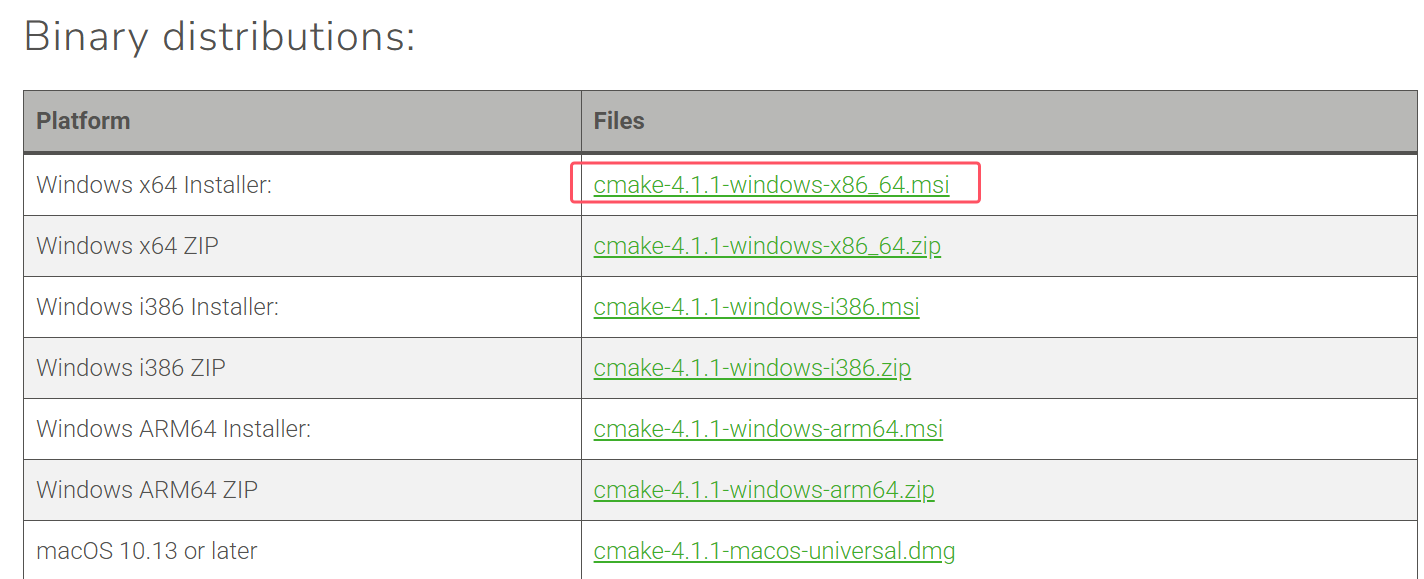Screen dimensions: 1424x579
Task: Click blank space beside the arm64.zip link
Action: point(1150,490)
